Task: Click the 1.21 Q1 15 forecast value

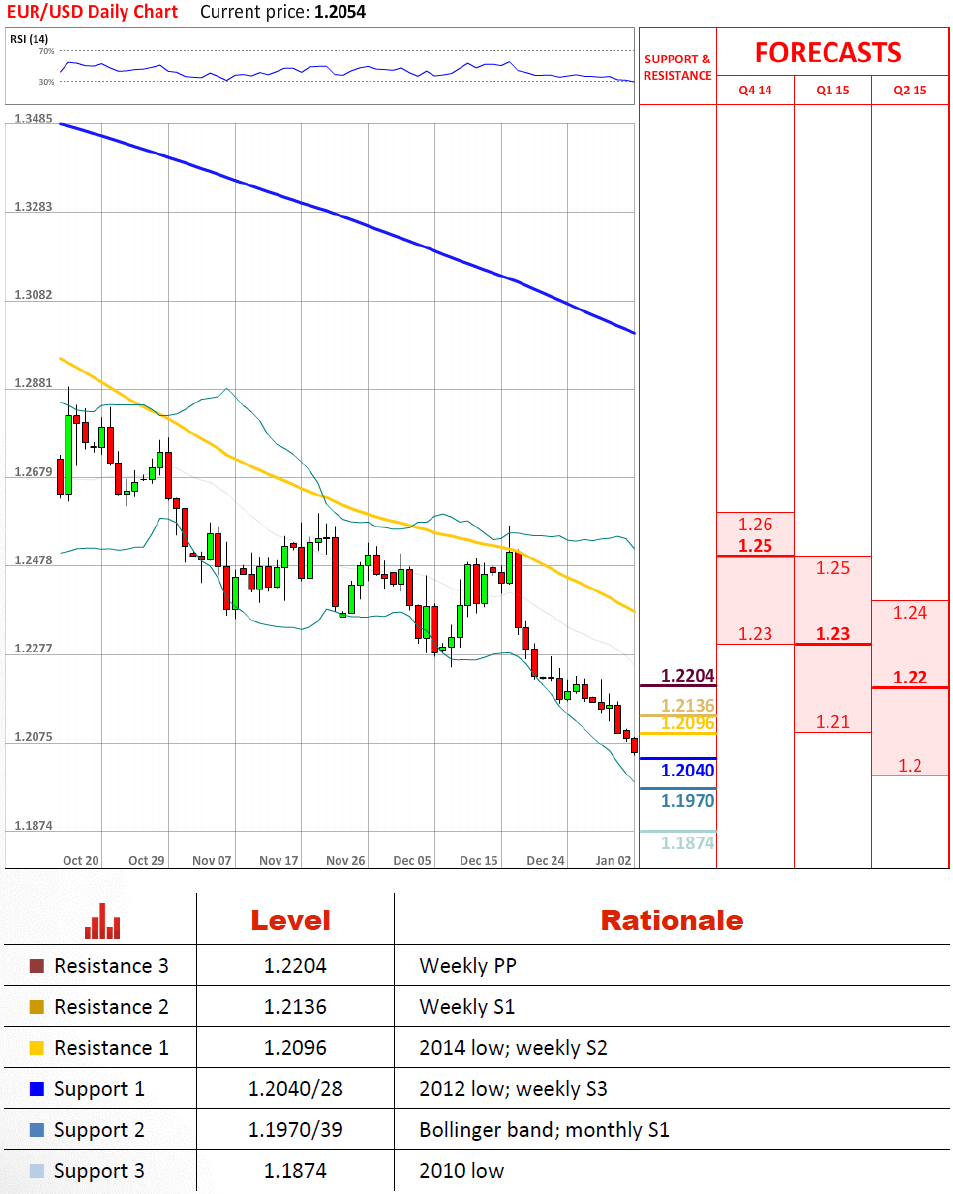Action: tap(833, 721)
